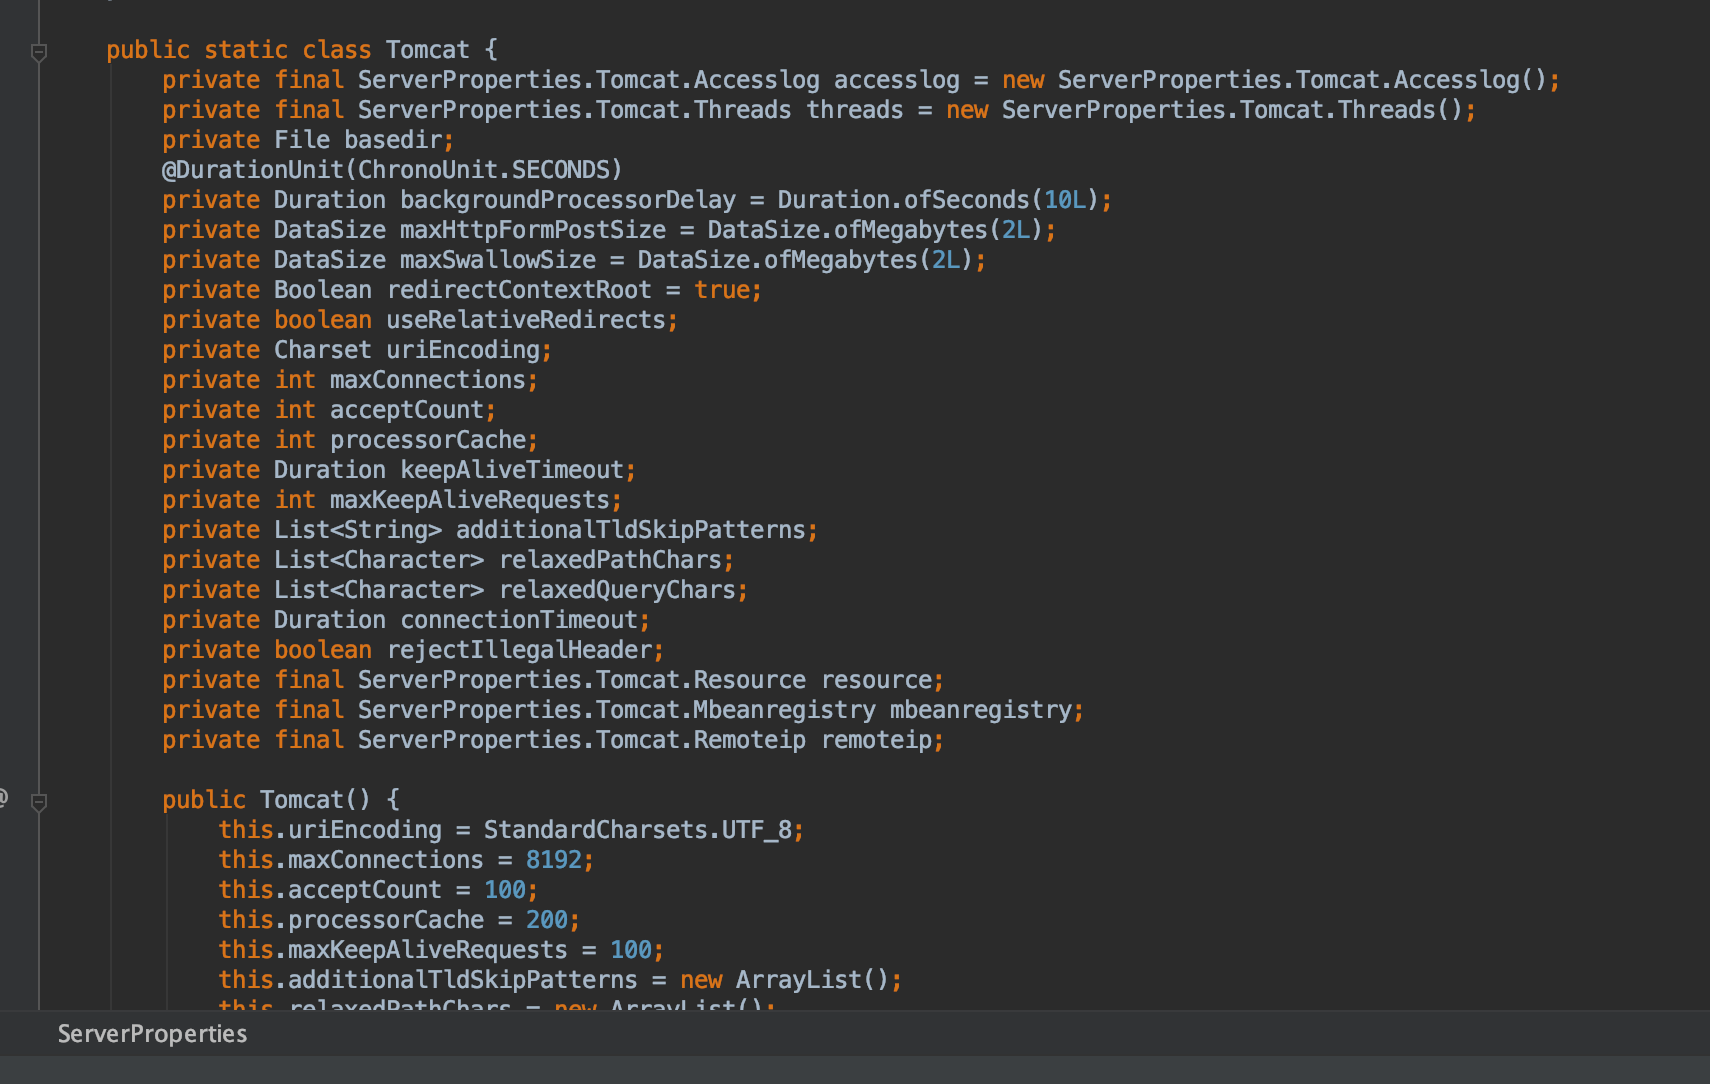Click relaxedPathChars in its List<Character> declaration
The image size is (1710, 1084).
pyautogui.click(x=610, y=560)
